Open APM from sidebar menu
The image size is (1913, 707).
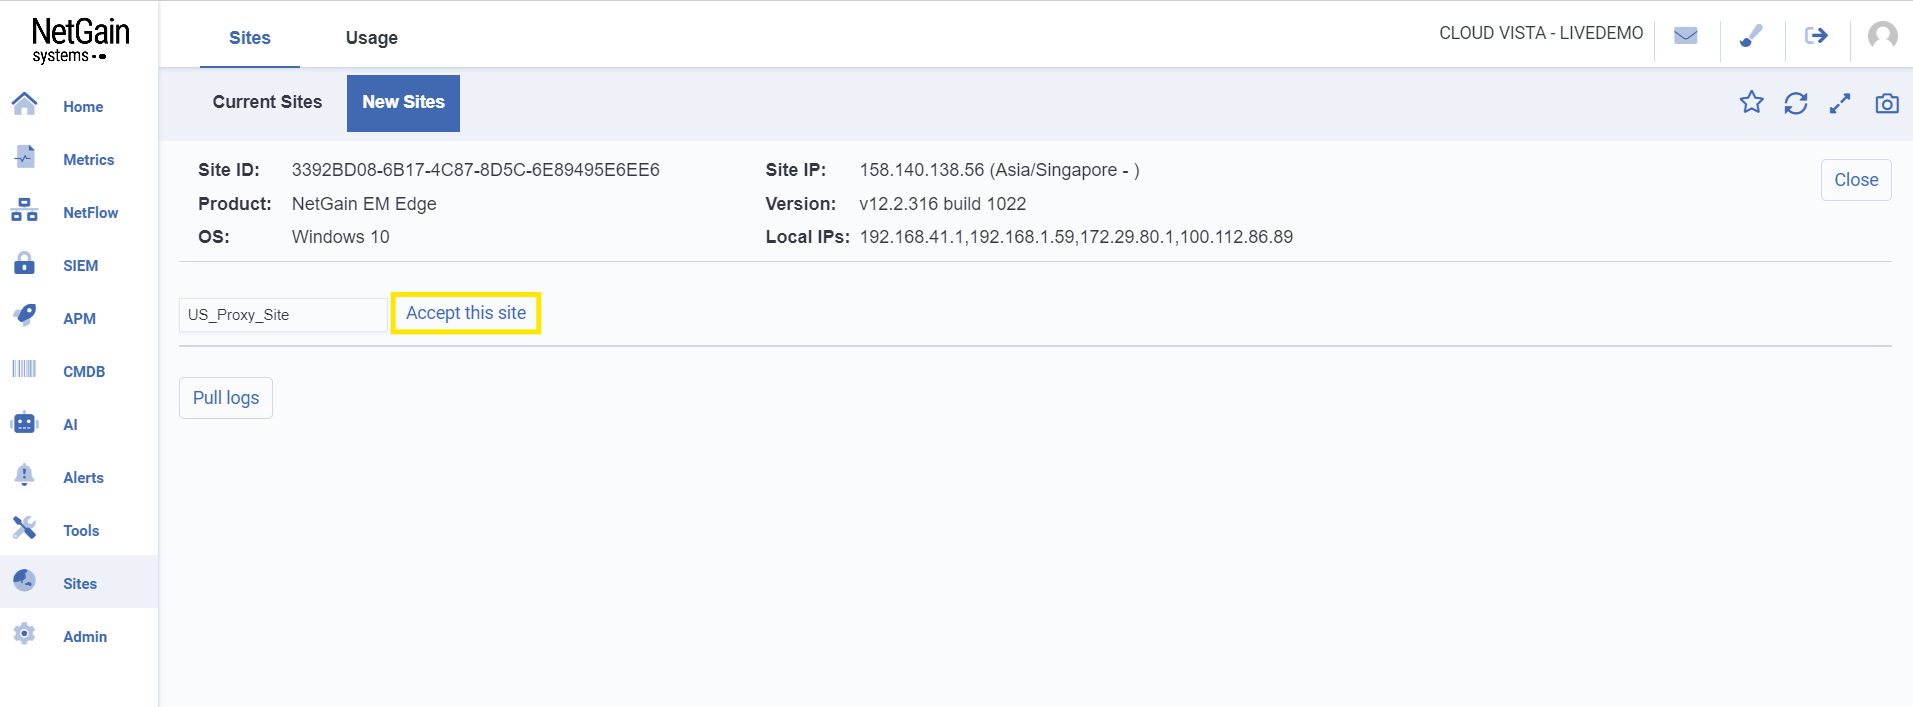tap(79, 319)
